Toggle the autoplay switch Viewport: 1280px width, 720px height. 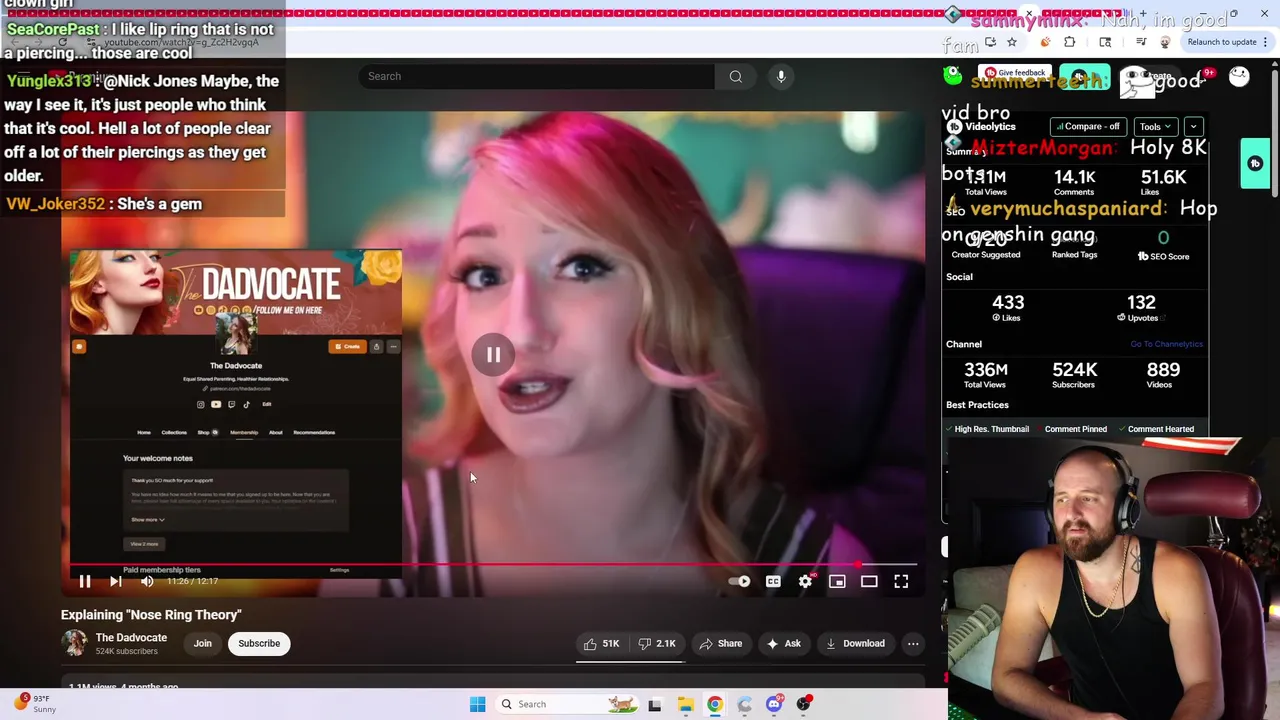pyautogui.click(x=739, y=581)
